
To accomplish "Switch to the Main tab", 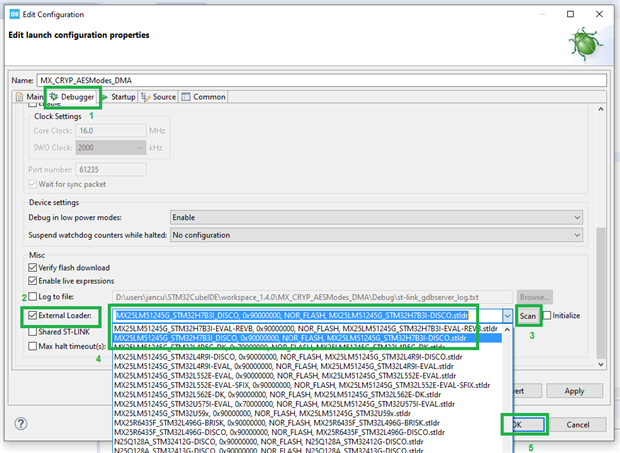I will (x=30, y=97).
